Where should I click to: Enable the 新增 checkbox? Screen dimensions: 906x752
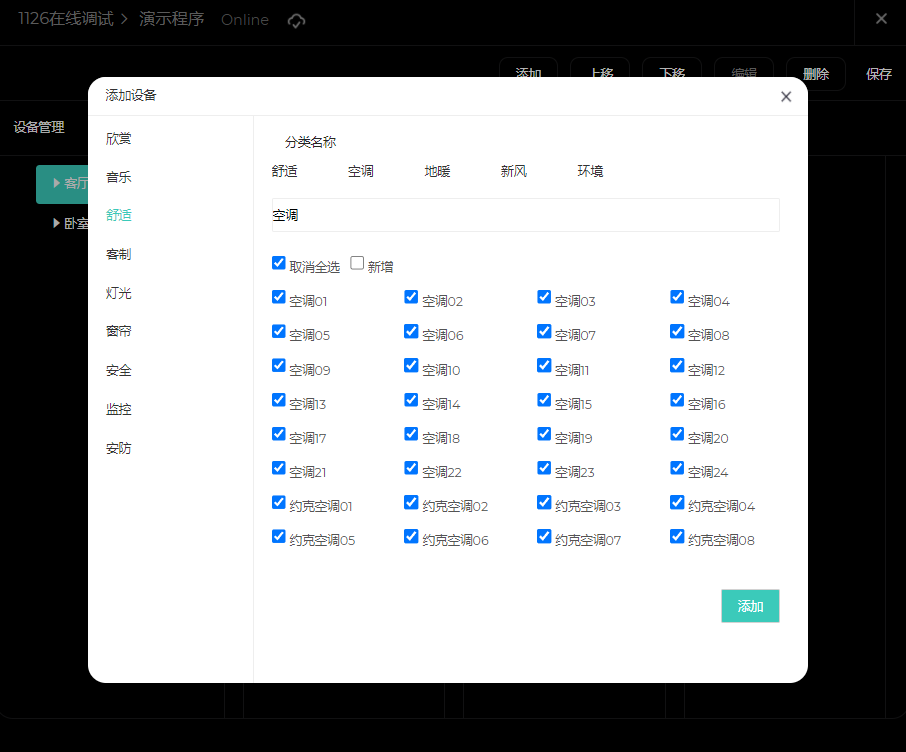coord(357,263)
